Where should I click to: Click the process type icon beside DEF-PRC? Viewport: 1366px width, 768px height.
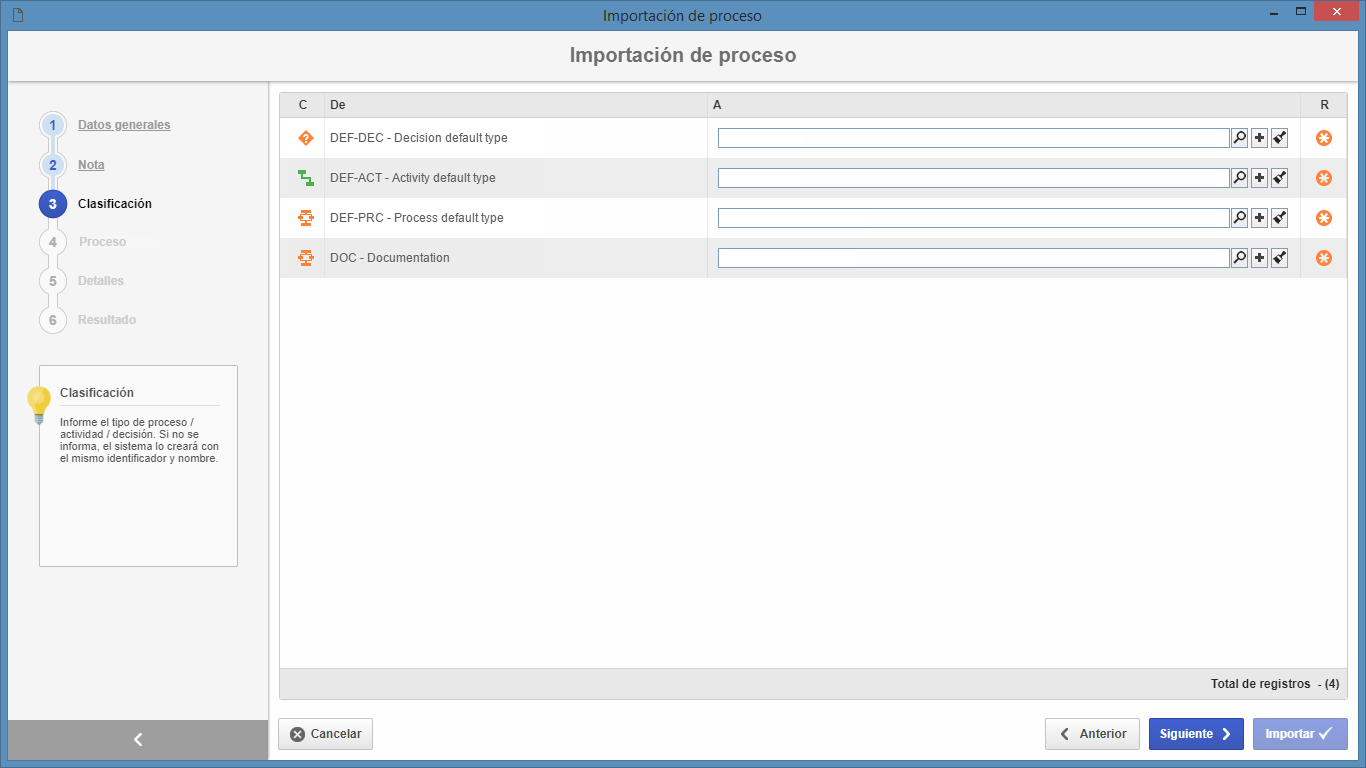[306, 218]
